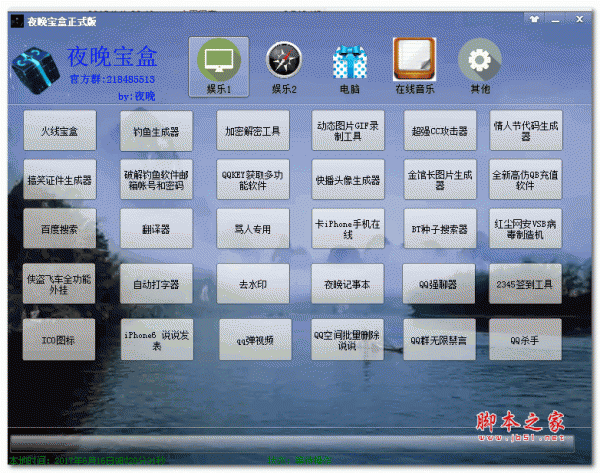Open the 去水印 tool
This screenshot has width=600, height=473.
[253, 284]
